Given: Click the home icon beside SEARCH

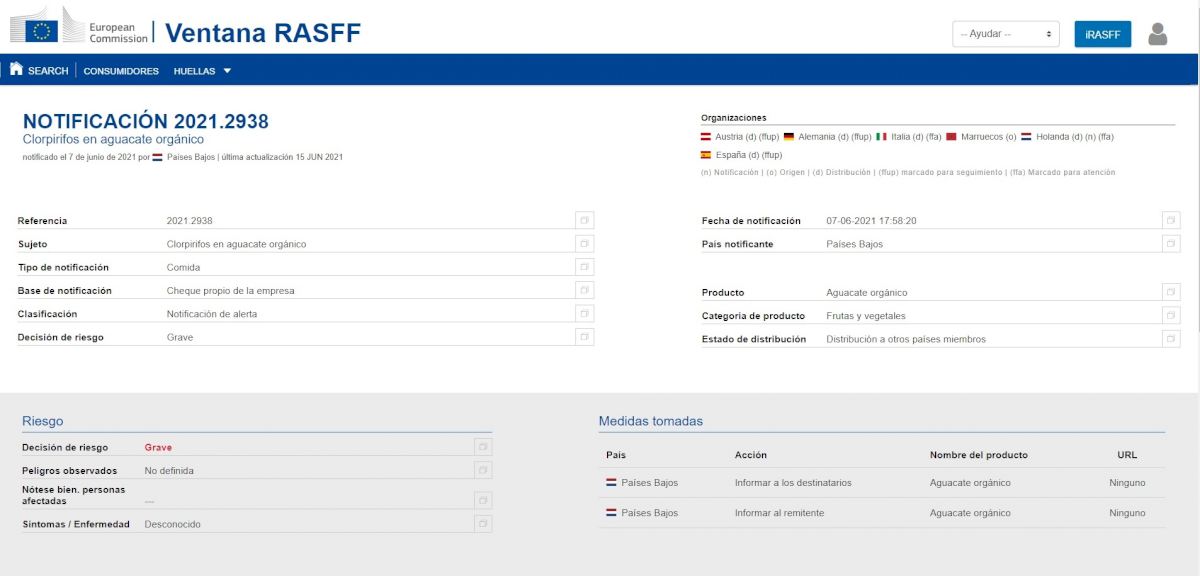Looking at the screenshot, I should [x=16, y=70].
